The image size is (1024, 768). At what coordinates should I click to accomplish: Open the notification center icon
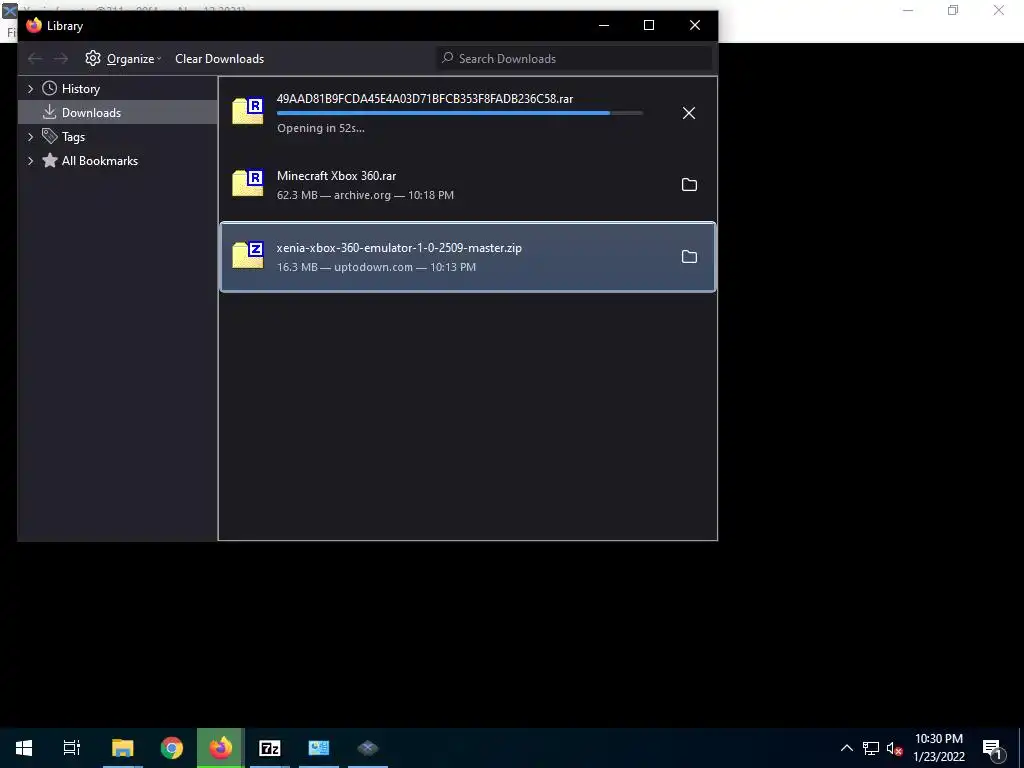click(992, 748)
